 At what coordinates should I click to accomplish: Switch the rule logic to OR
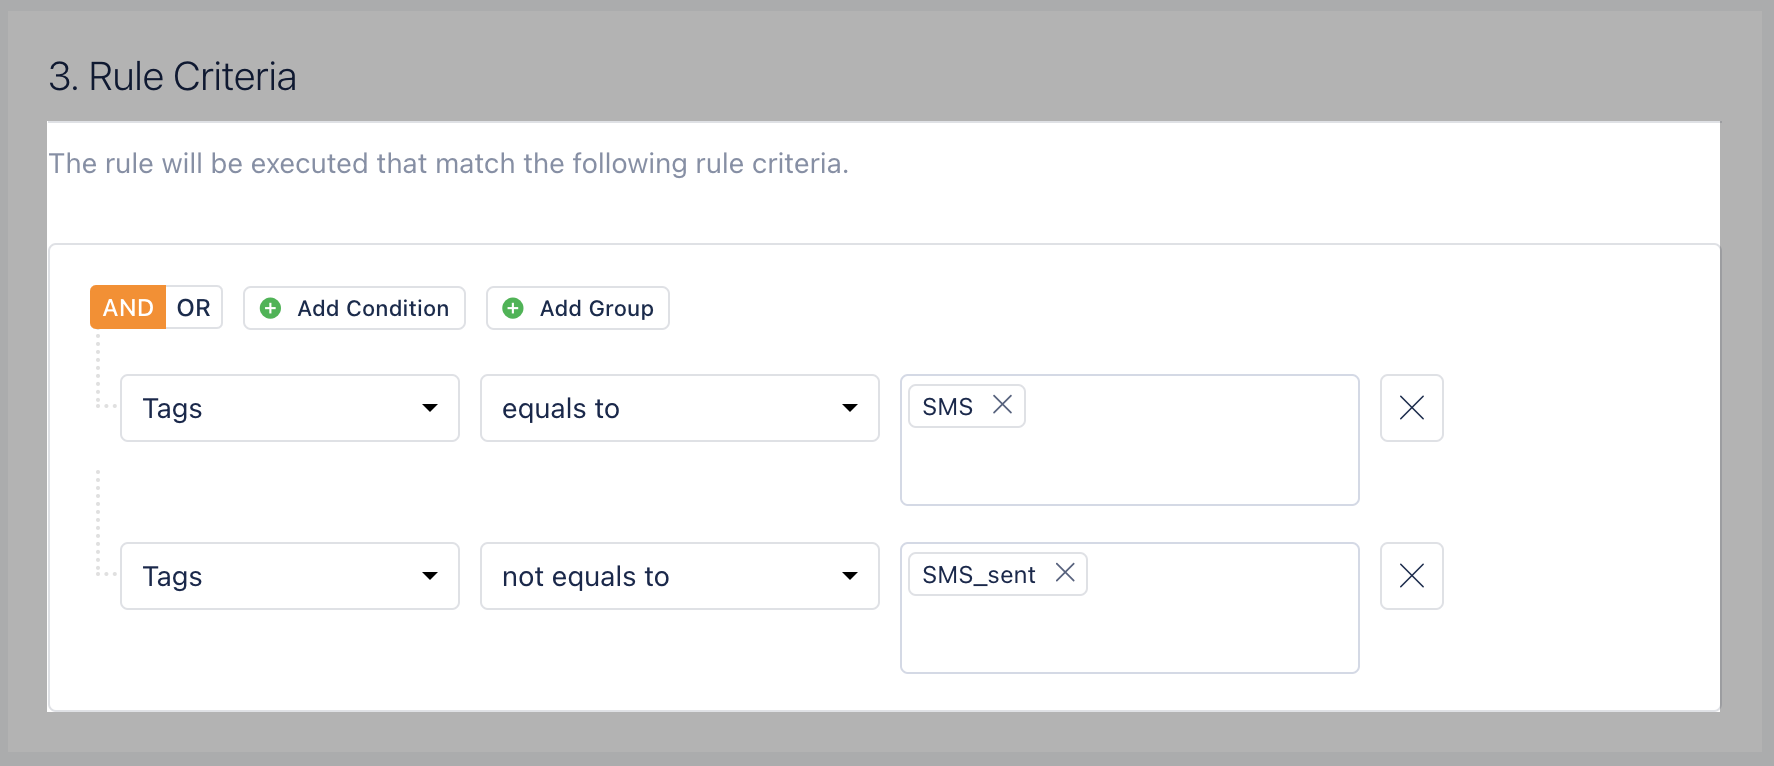click(194, 308)
